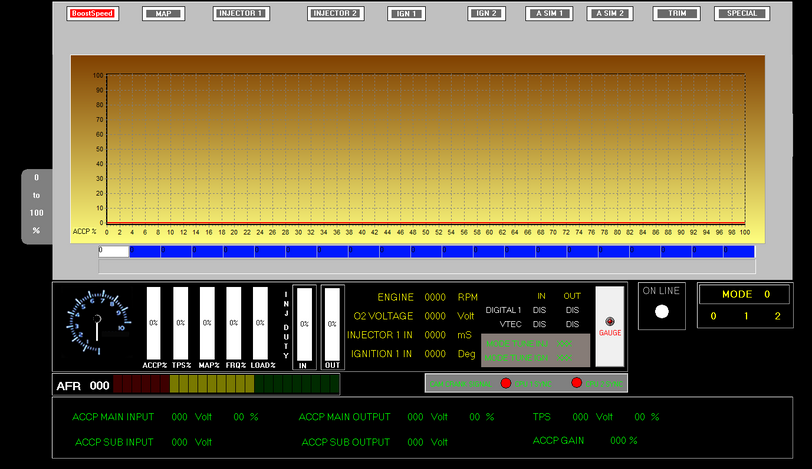This screenshot has height=469, width=812.
Task: Click the red line in the graph
Action: point(426,223)
